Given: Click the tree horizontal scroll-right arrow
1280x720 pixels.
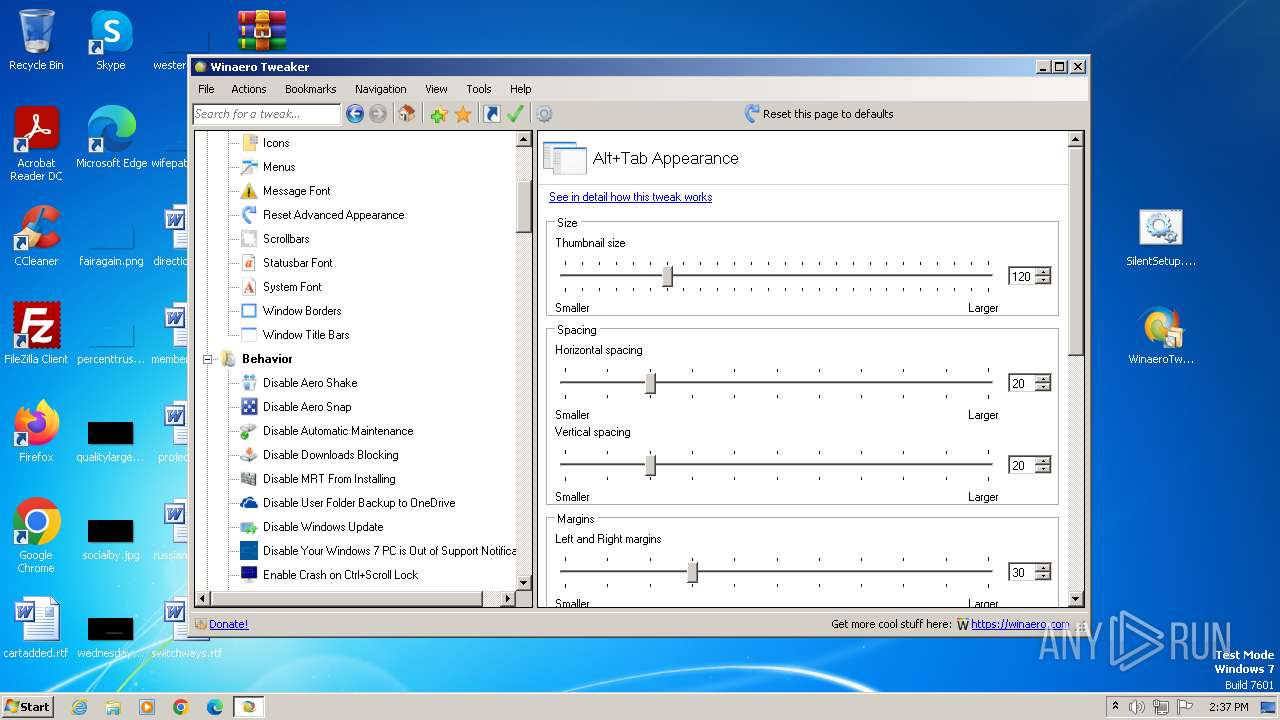Looking at the screenshot, I should click(x=508, y=598).
